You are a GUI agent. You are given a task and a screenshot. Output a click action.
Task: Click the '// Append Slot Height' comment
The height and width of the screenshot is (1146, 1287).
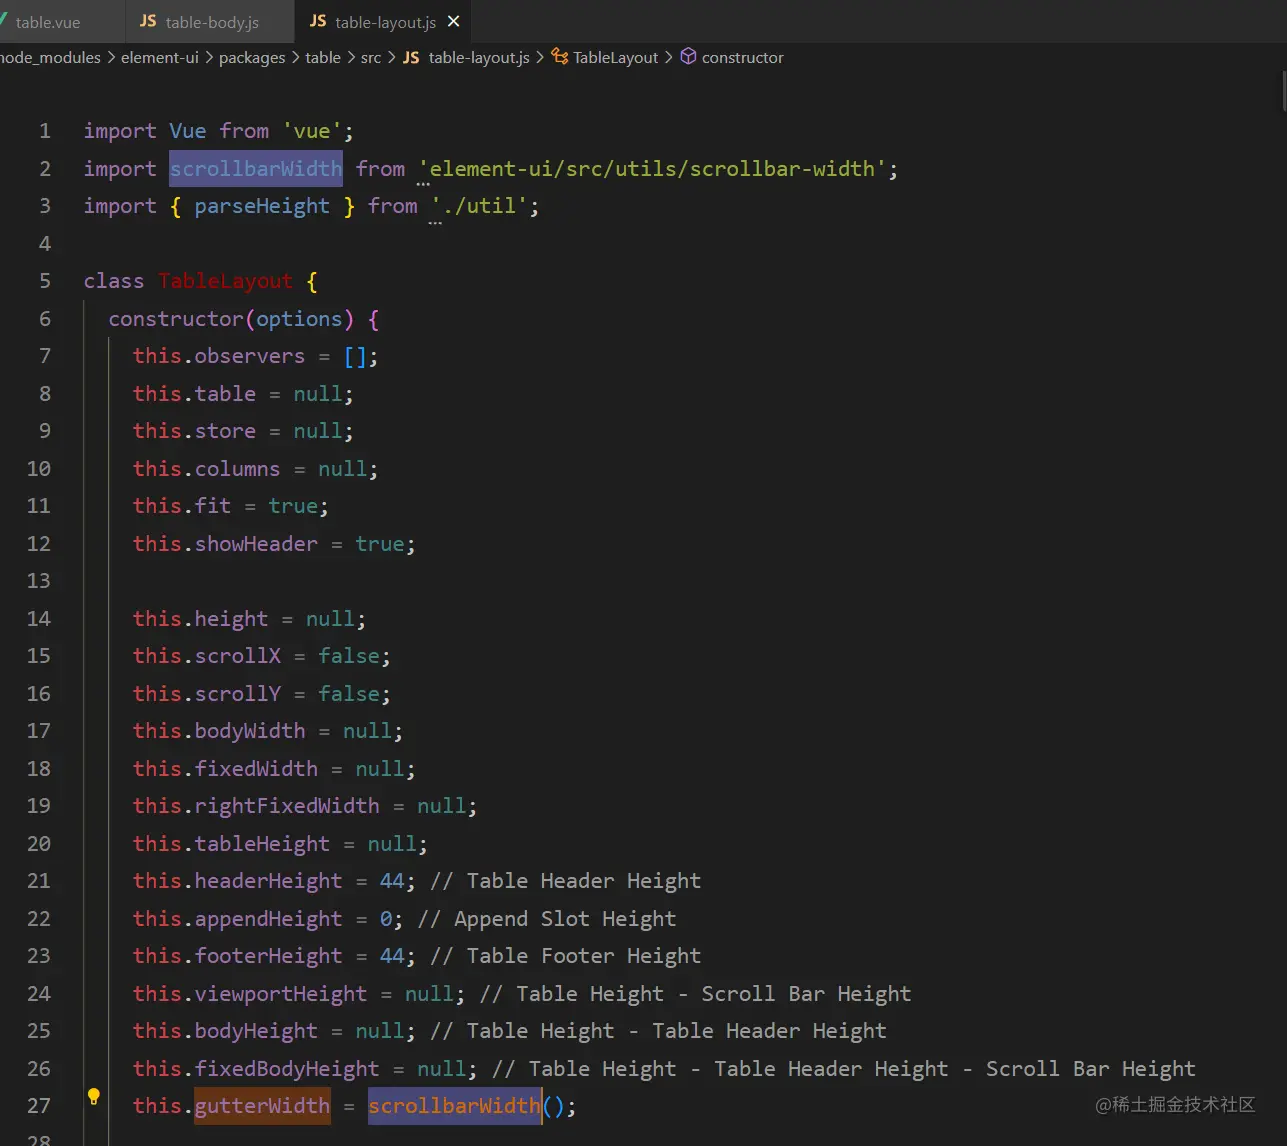[x=547, y=919]
